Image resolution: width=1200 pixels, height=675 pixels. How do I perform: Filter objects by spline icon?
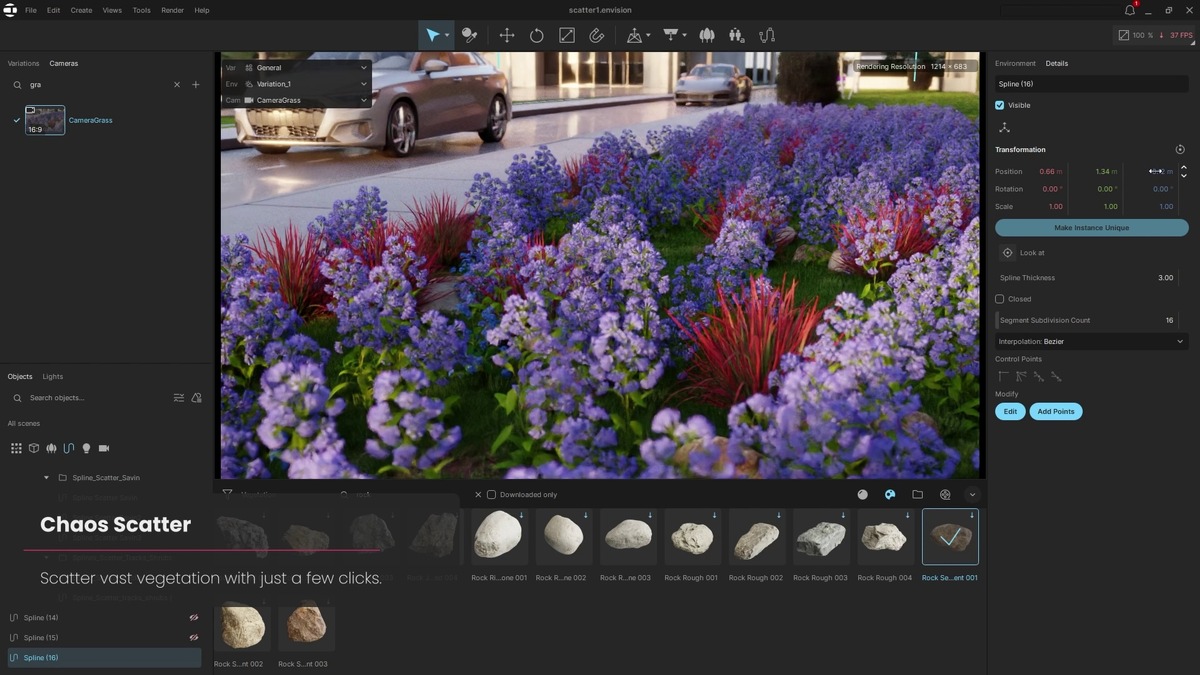69,448
